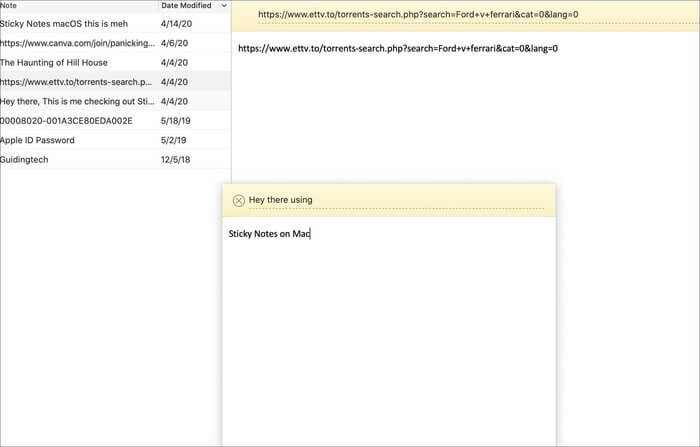Select 'The Haunting of Hill House' note
700x447 pixels.
54,62
